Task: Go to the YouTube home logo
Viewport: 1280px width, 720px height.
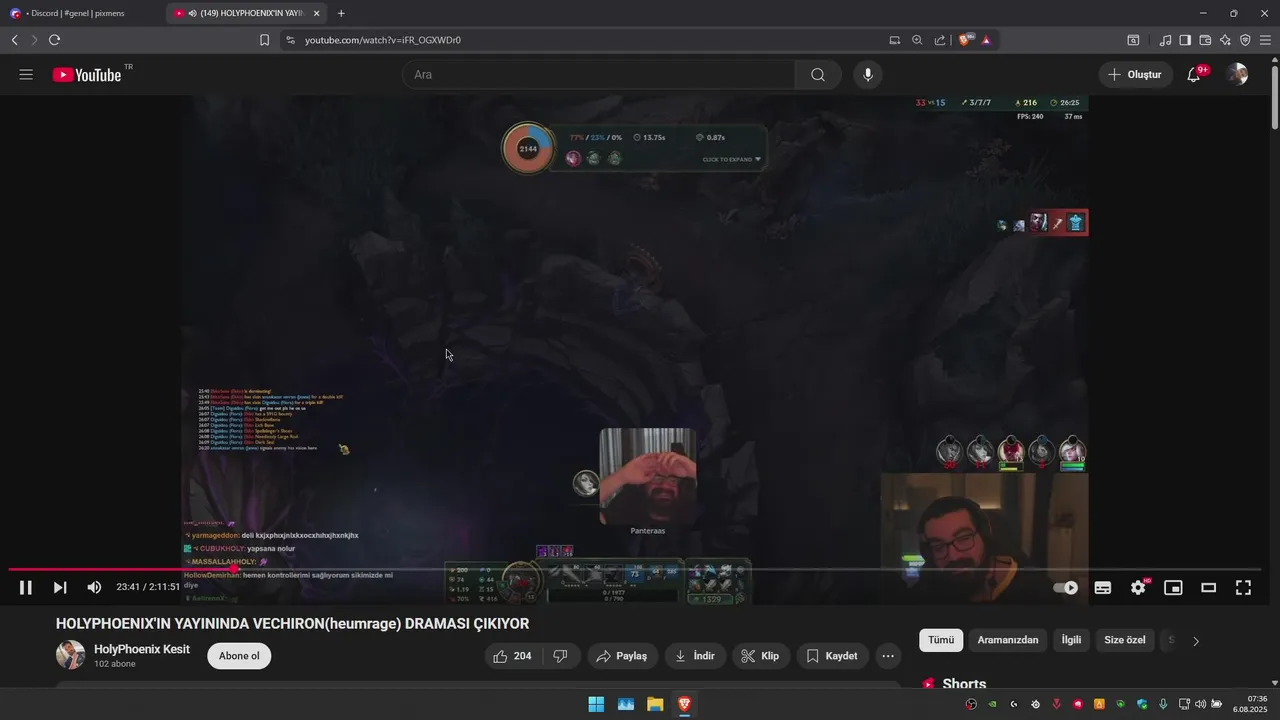Action: [x=87, y=75]
